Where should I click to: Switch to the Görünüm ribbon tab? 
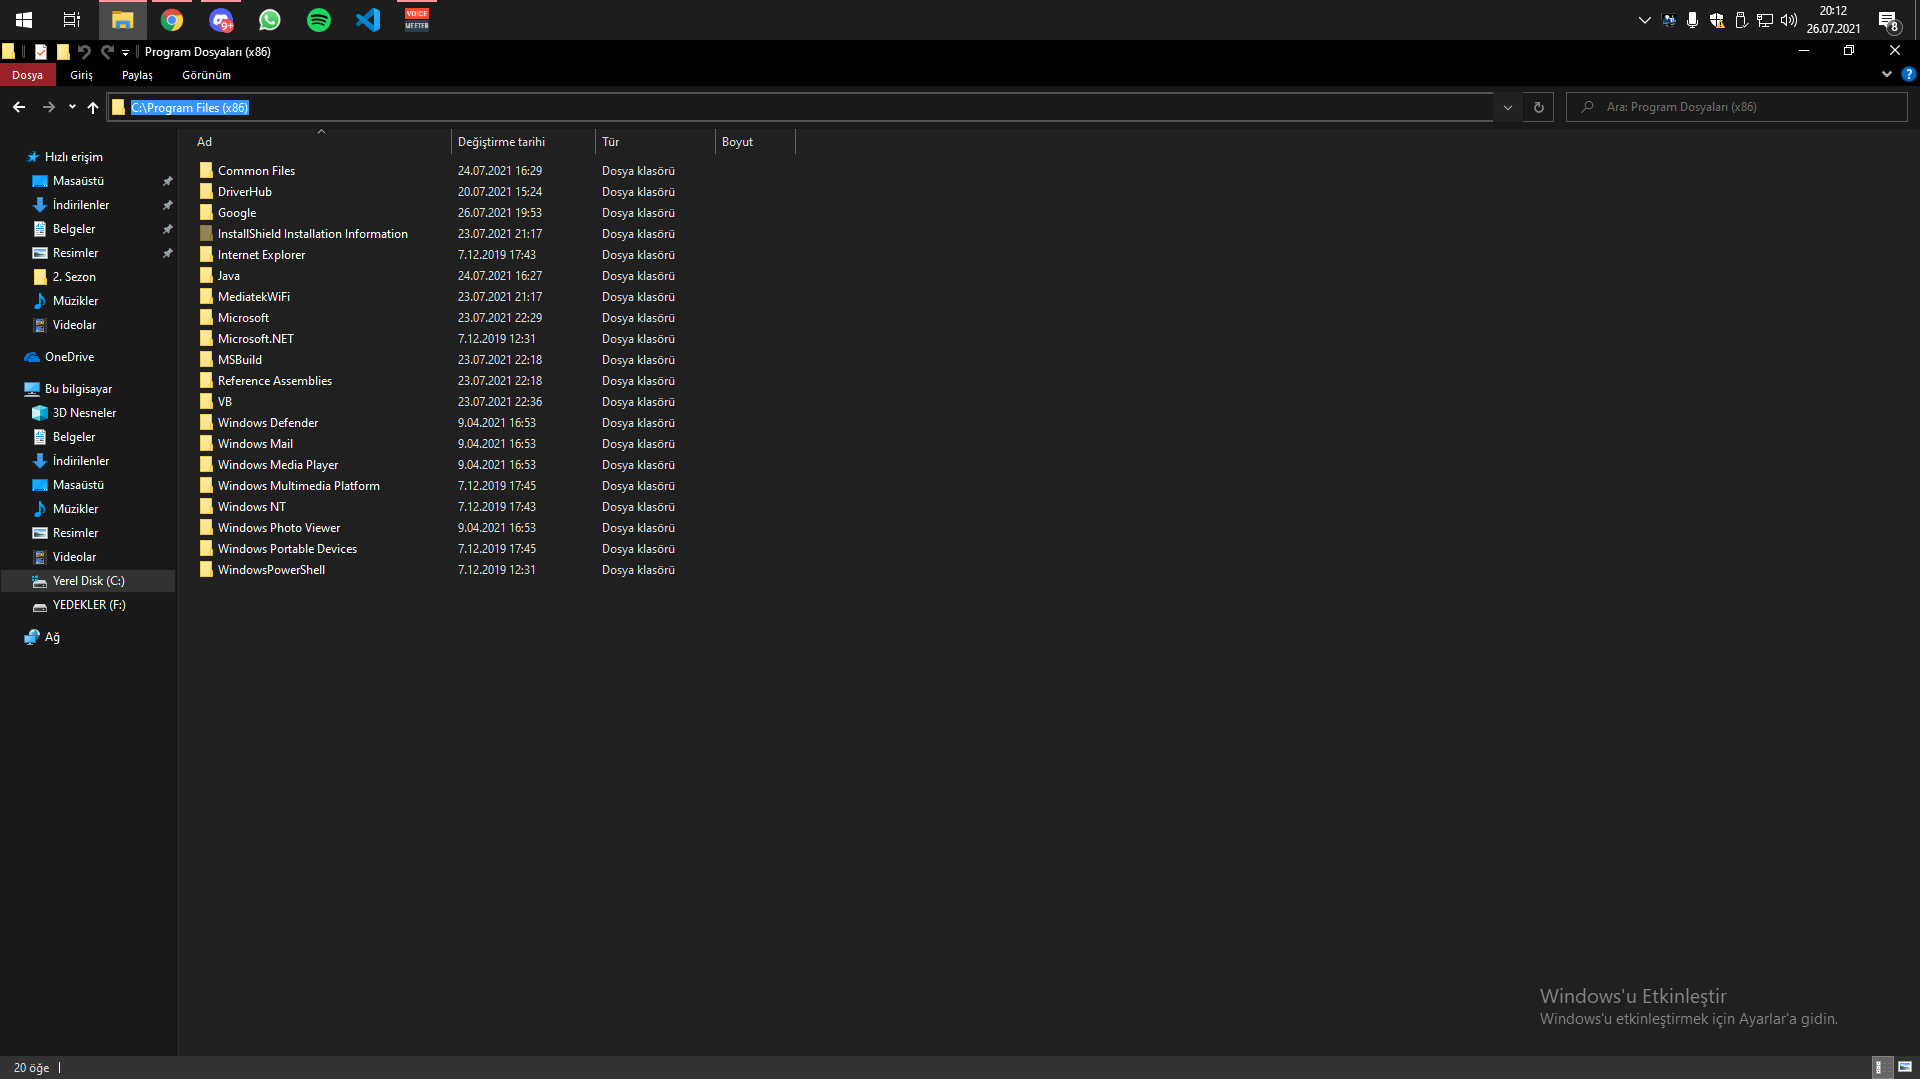click(206, 75)
